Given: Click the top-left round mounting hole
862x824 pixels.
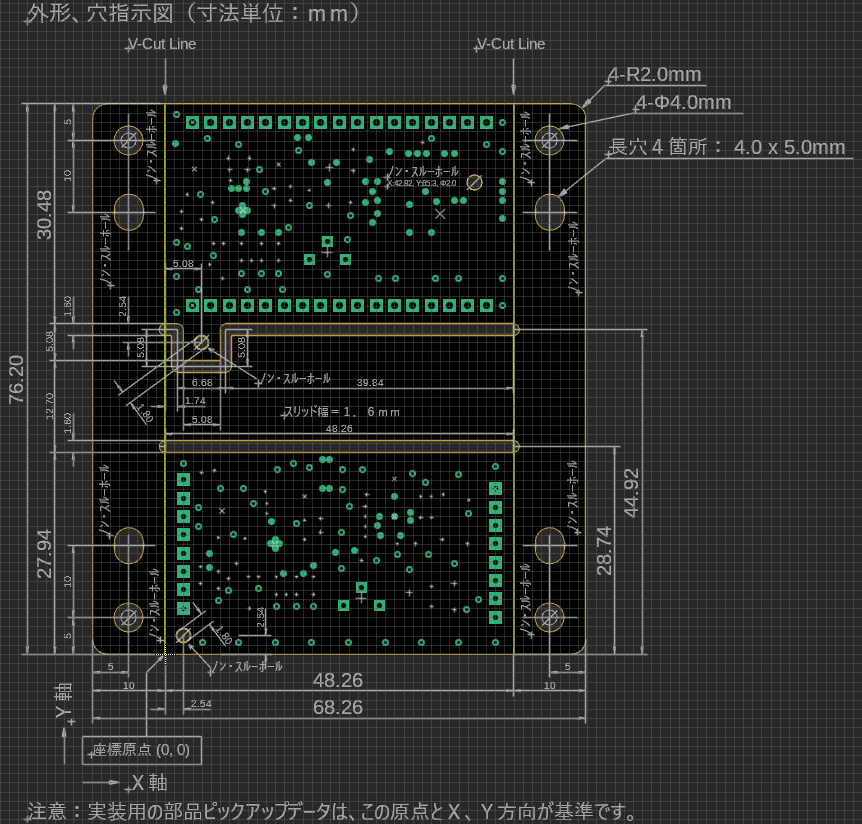Looking at the screenshot, I should tap(129, 139).
